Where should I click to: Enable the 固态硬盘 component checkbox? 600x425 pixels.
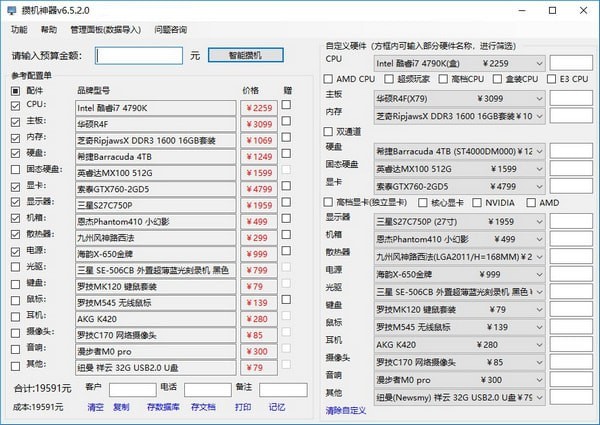(x=15, y=170)
